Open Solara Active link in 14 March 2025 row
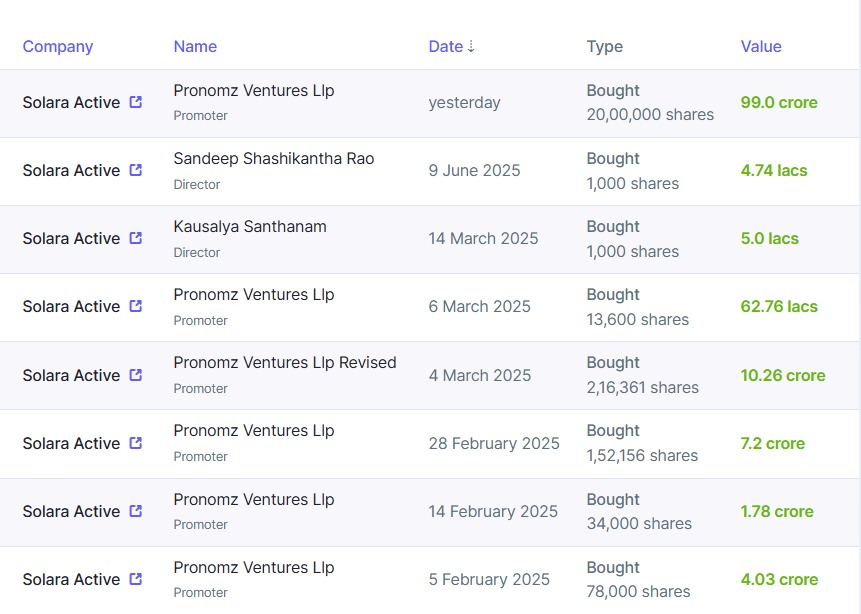This screenshot has width=861, height=614. click(71, 239)
